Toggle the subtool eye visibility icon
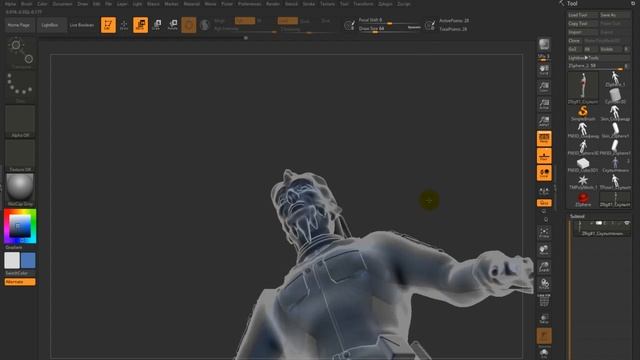The height and width of the screenshot is (360, 640). [627, 223]
